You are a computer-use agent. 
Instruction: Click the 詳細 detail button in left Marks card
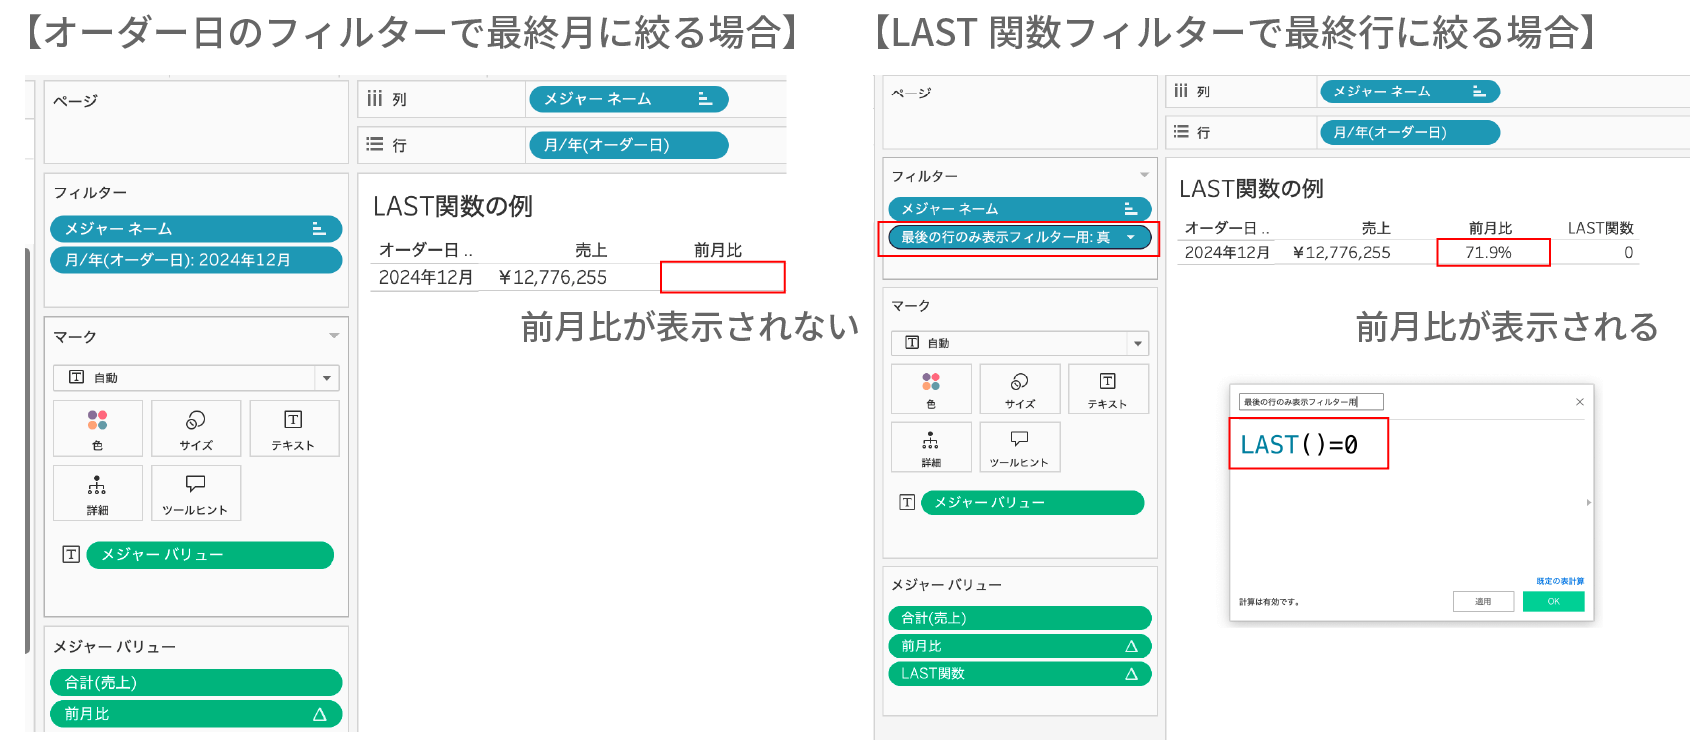pyautogui.click(x=98, y=493)
